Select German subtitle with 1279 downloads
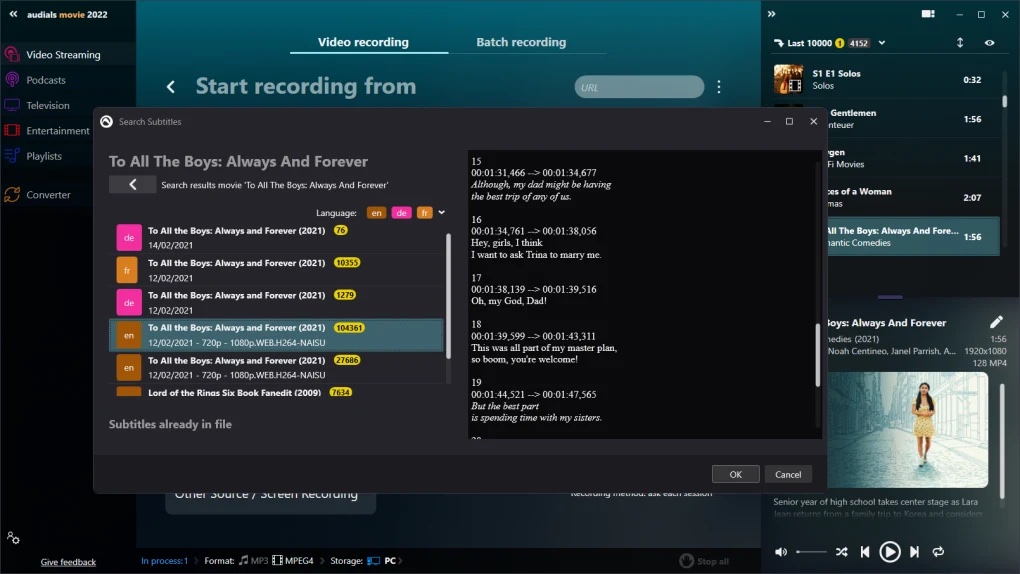 pyautogui.click(x=278, y=303)
